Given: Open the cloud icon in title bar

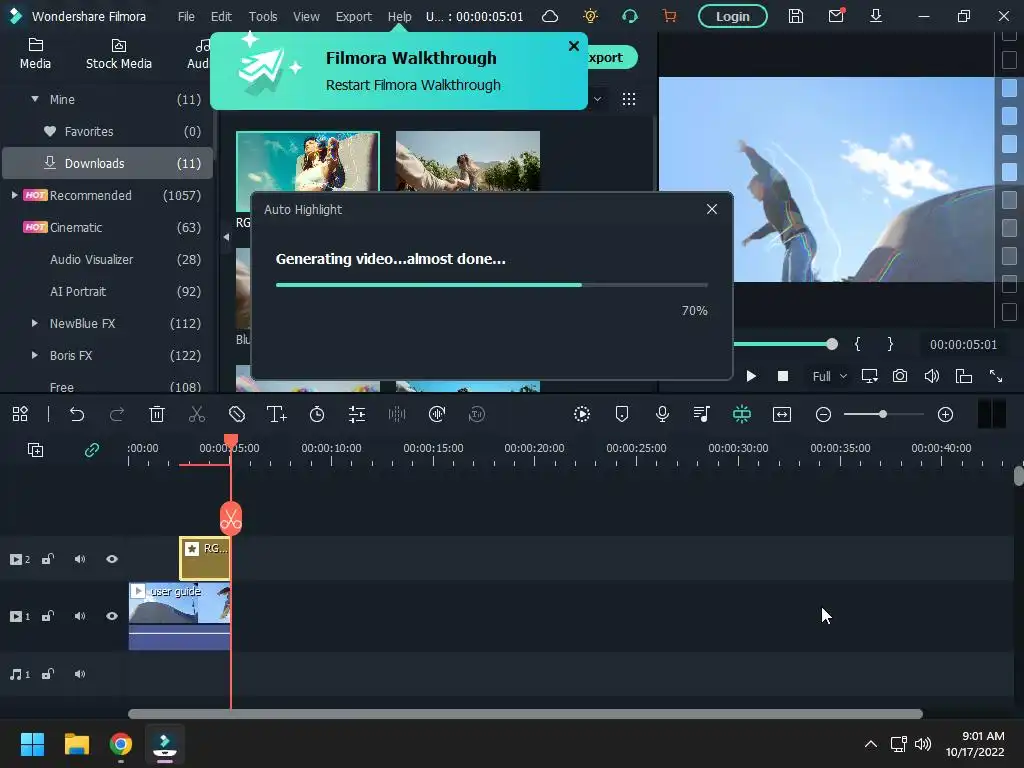Looking at the screenshot, I should coord(550,16).
